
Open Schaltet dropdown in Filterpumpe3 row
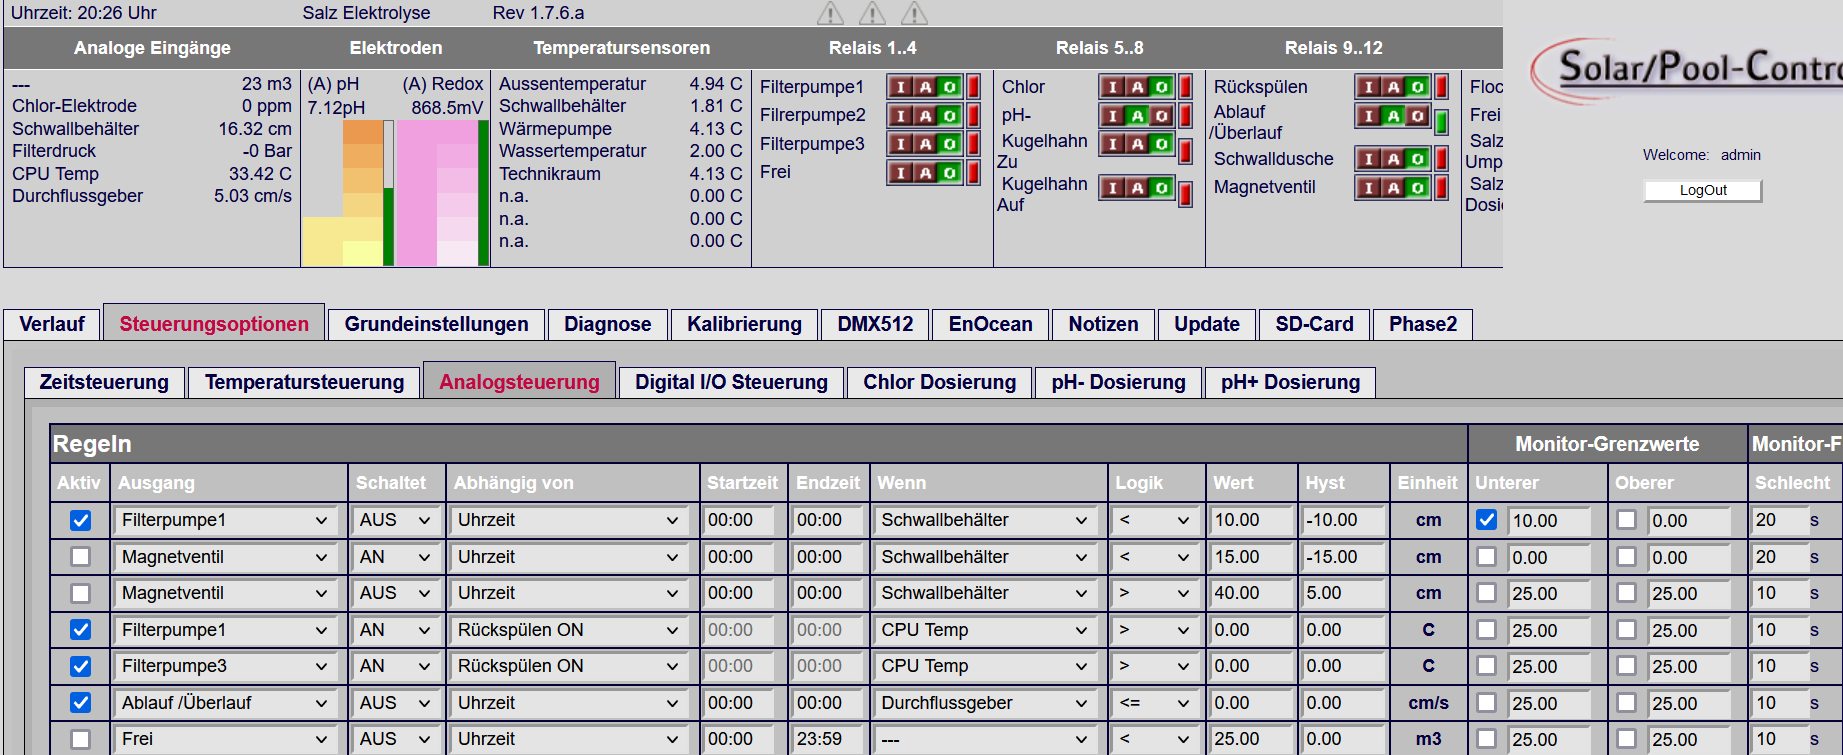(x=395, y=666)
